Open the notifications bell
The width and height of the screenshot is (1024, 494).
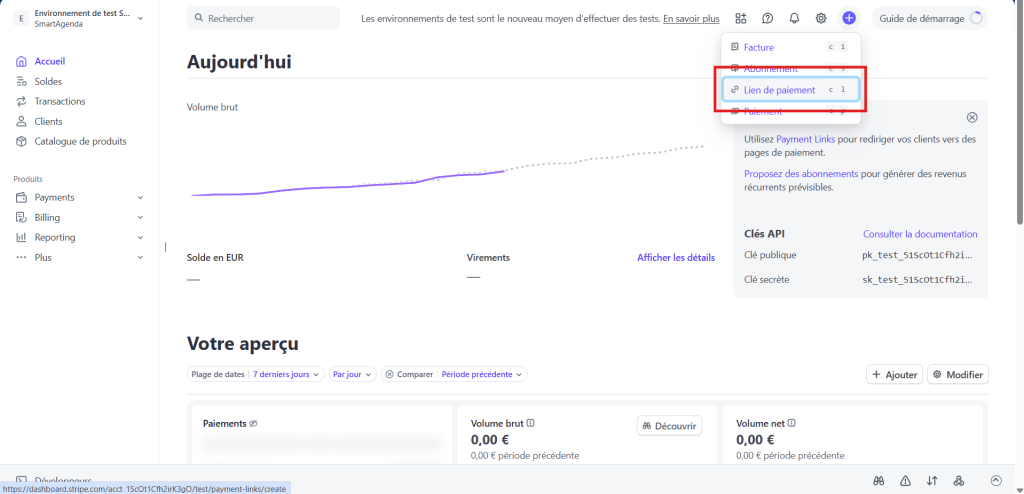pos(794,18)
